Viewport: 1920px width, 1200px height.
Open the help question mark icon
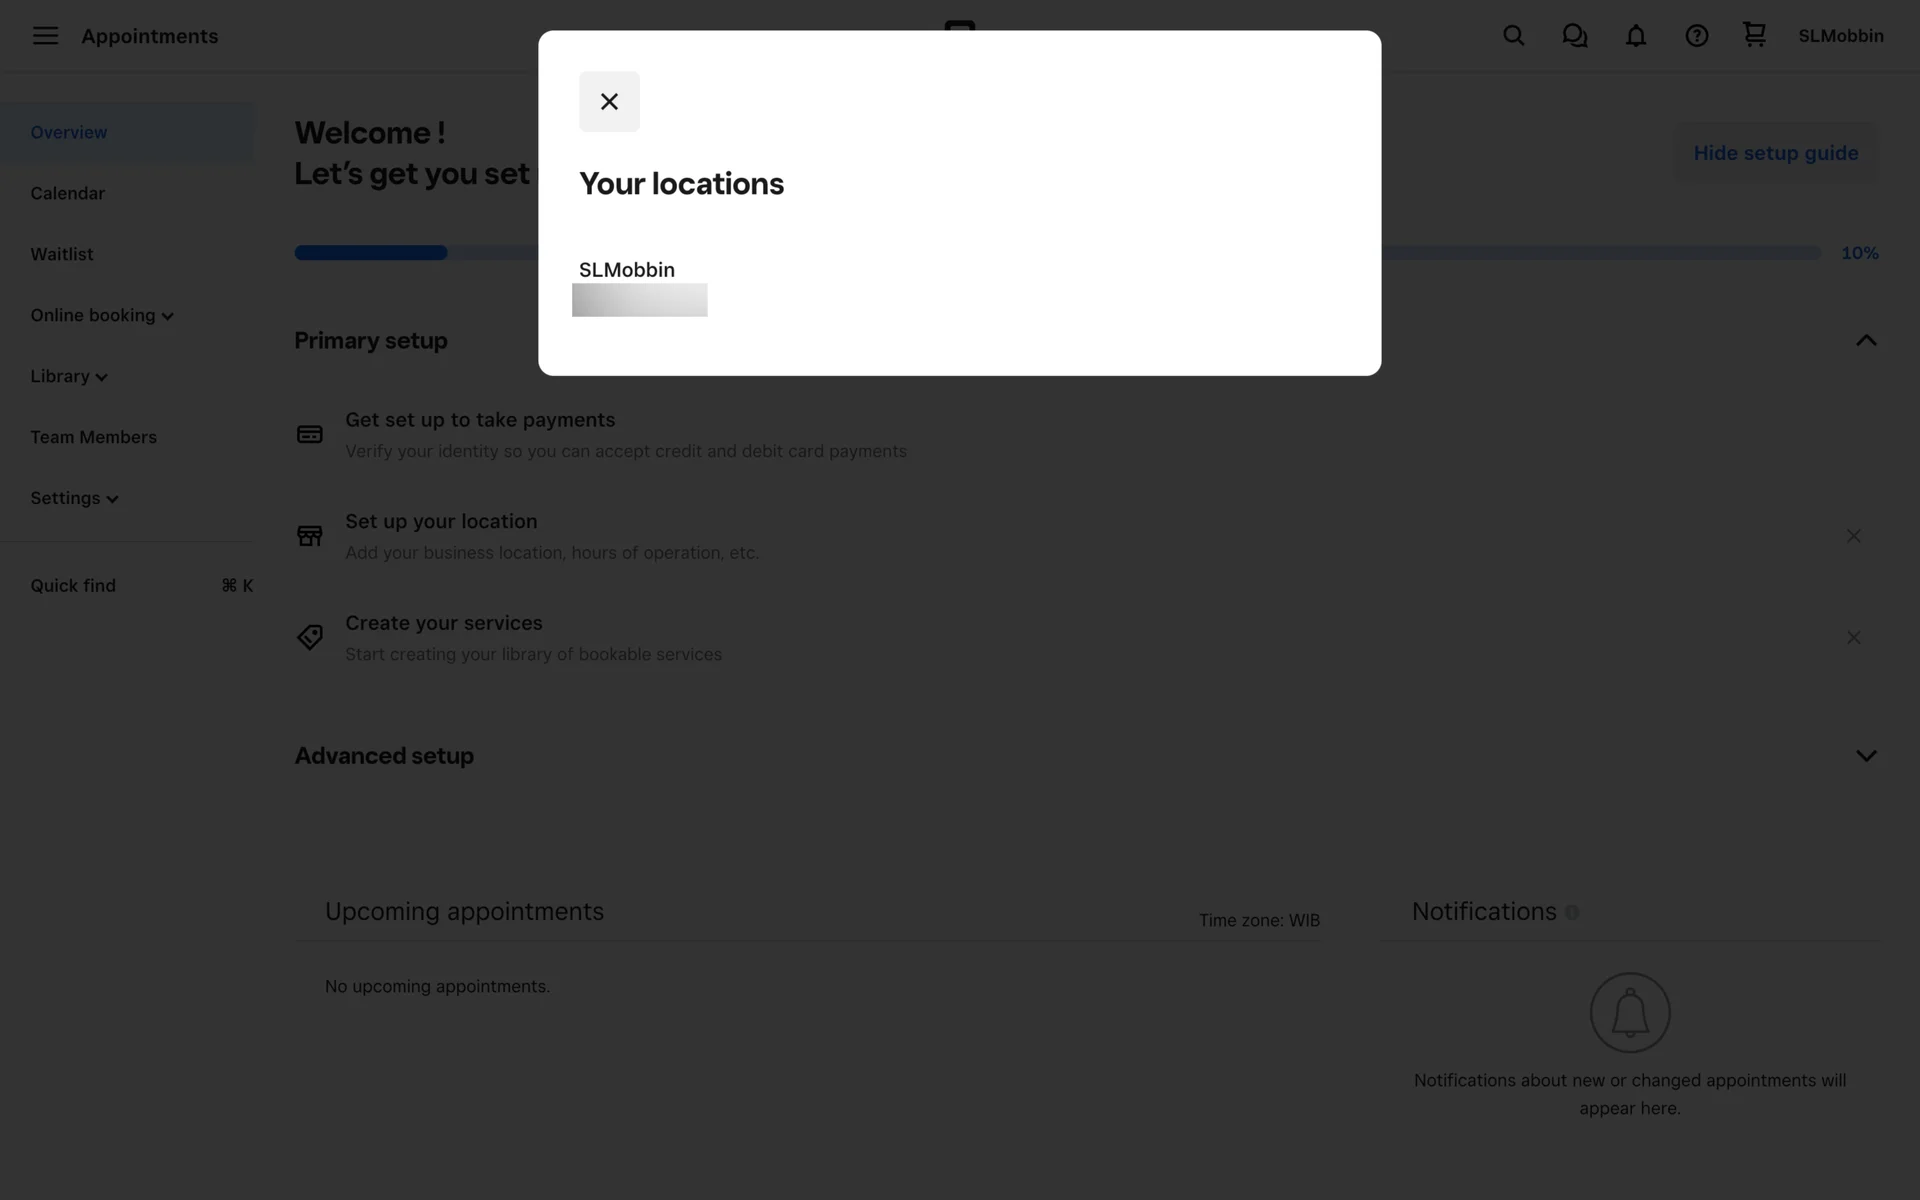pyautogui.click(x=1696, y=36)
